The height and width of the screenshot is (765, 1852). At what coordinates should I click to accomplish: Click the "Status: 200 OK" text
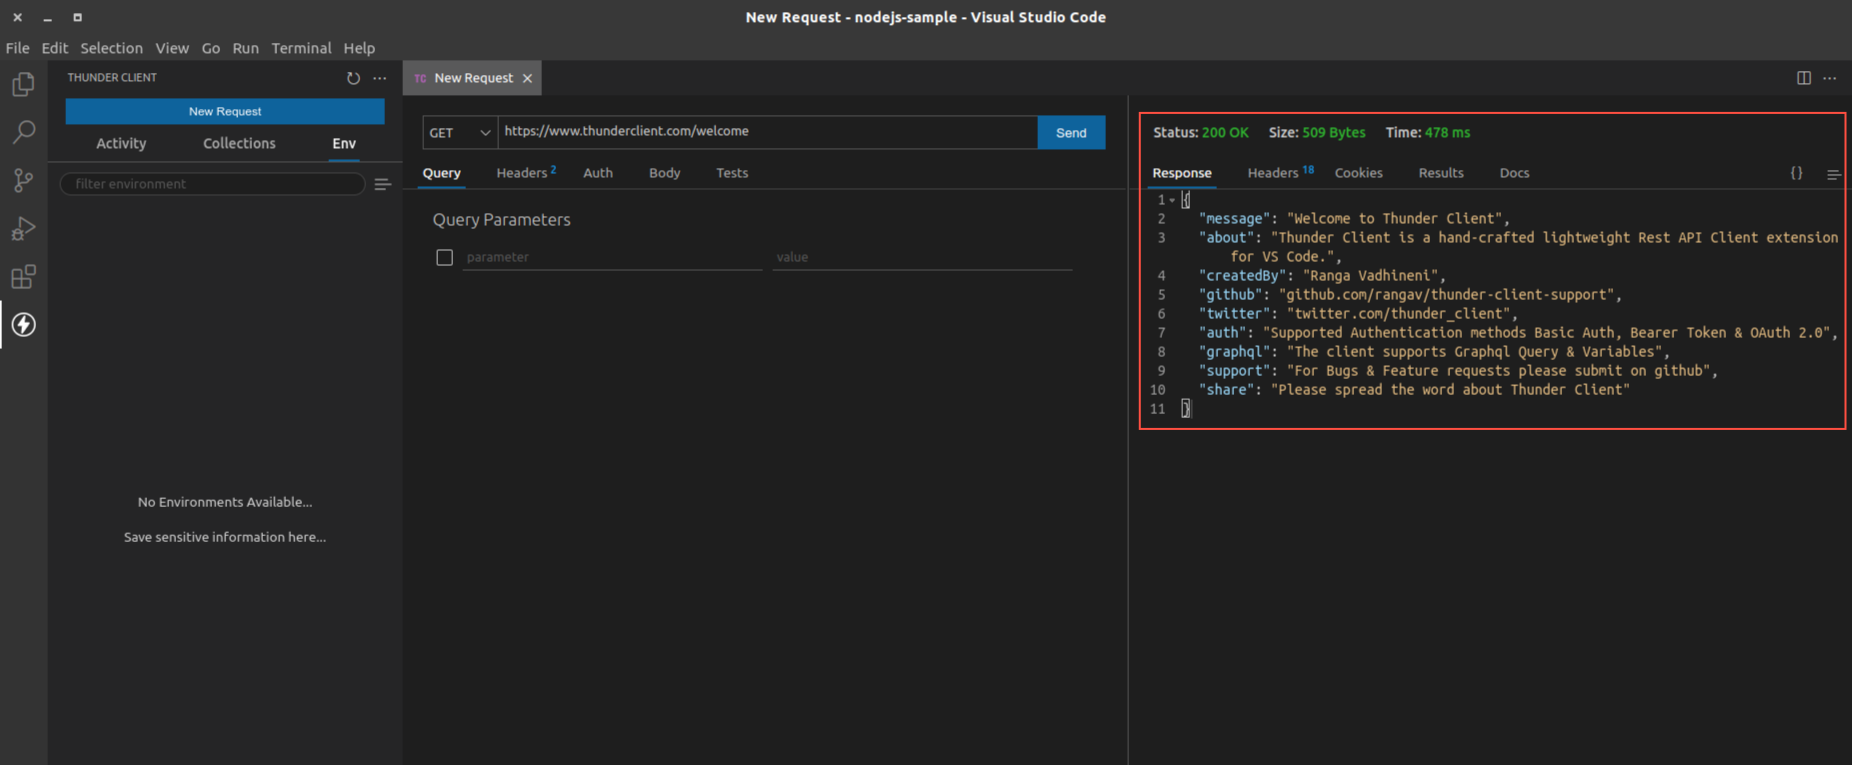1200,132
